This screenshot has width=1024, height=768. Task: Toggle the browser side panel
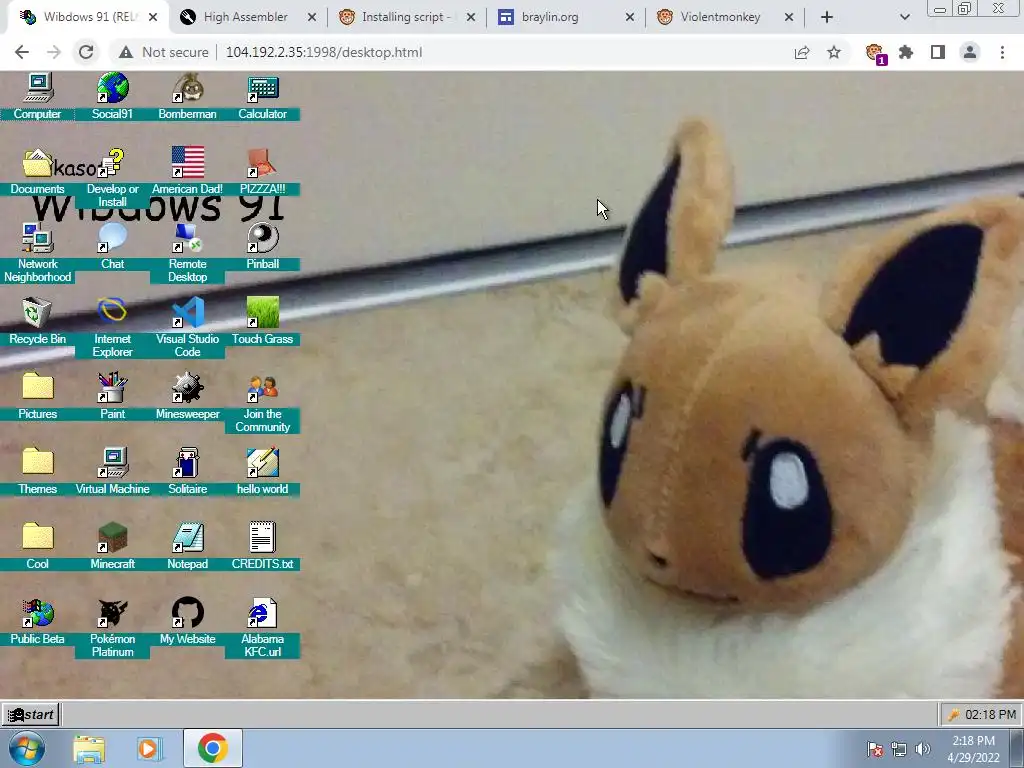pos(938,52)
